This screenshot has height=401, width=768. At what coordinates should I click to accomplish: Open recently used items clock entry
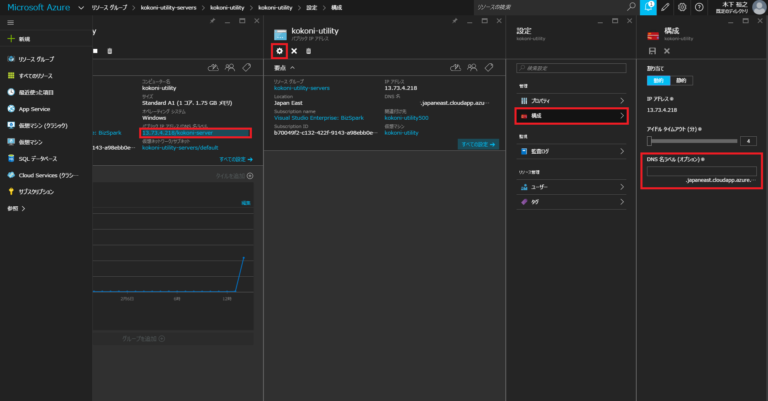point(30,92)
